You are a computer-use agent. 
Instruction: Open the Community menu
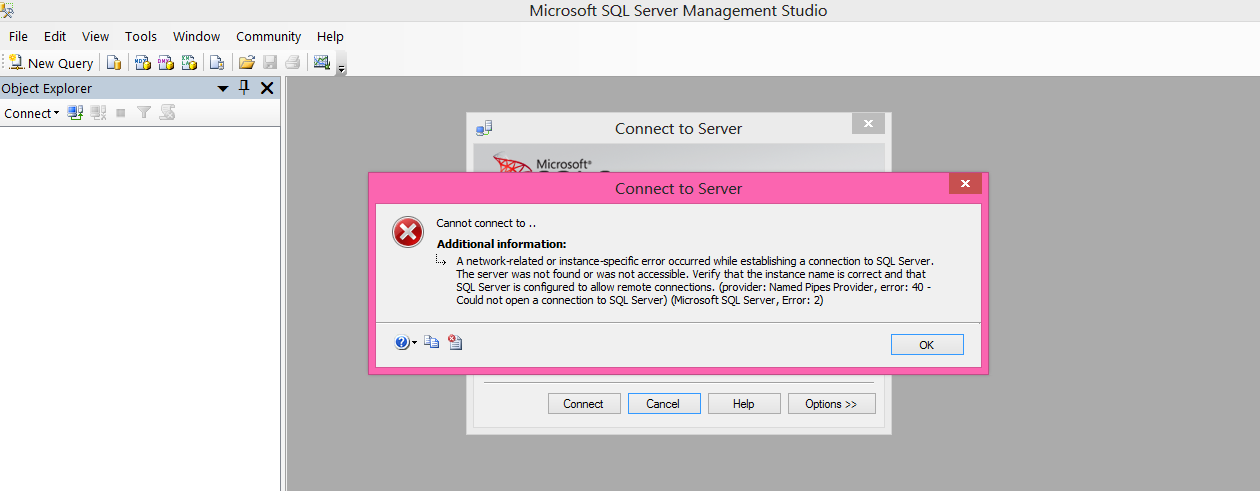(268, 36)
